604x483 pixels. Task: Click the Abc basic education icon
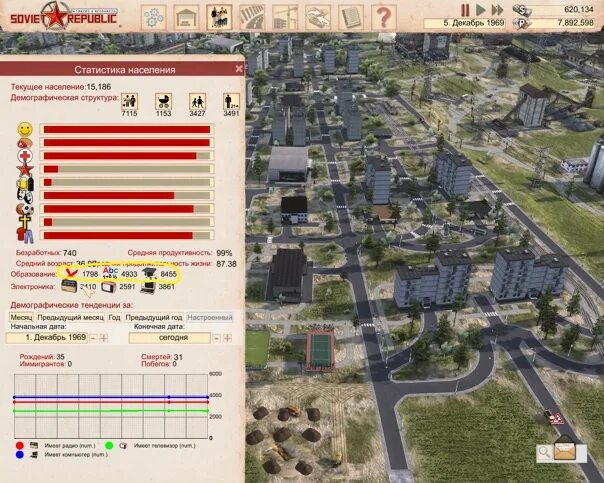pos(110,273)
